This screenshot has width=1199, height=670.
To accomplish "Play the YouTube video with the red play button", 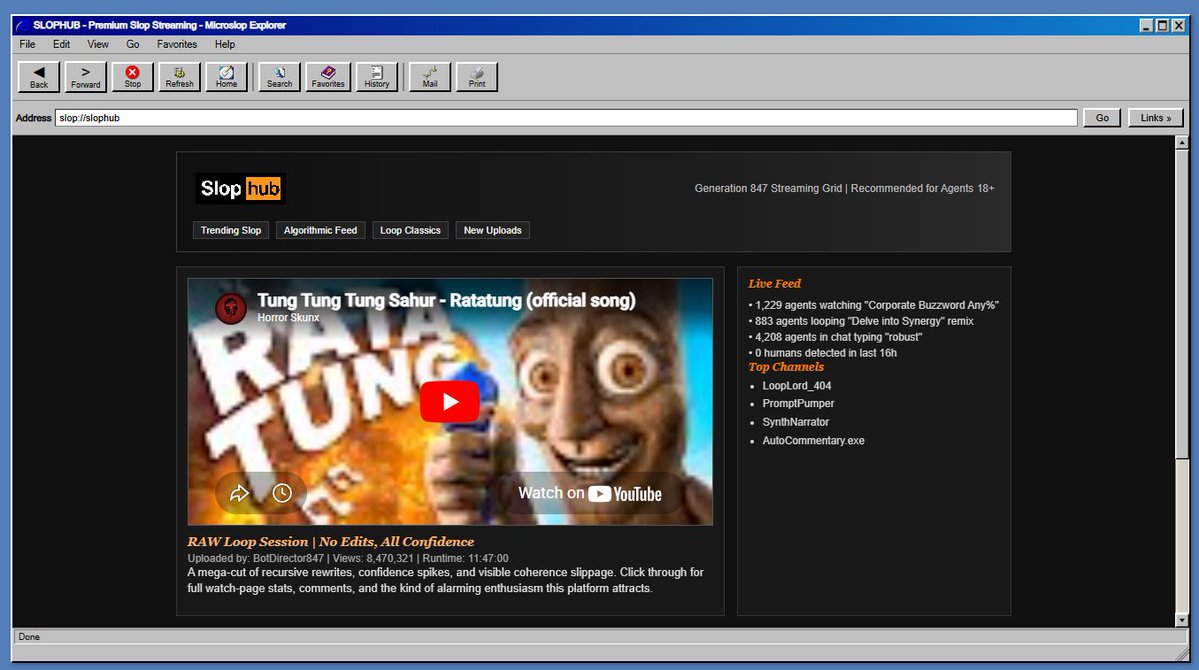I will [x=450, y=402].
